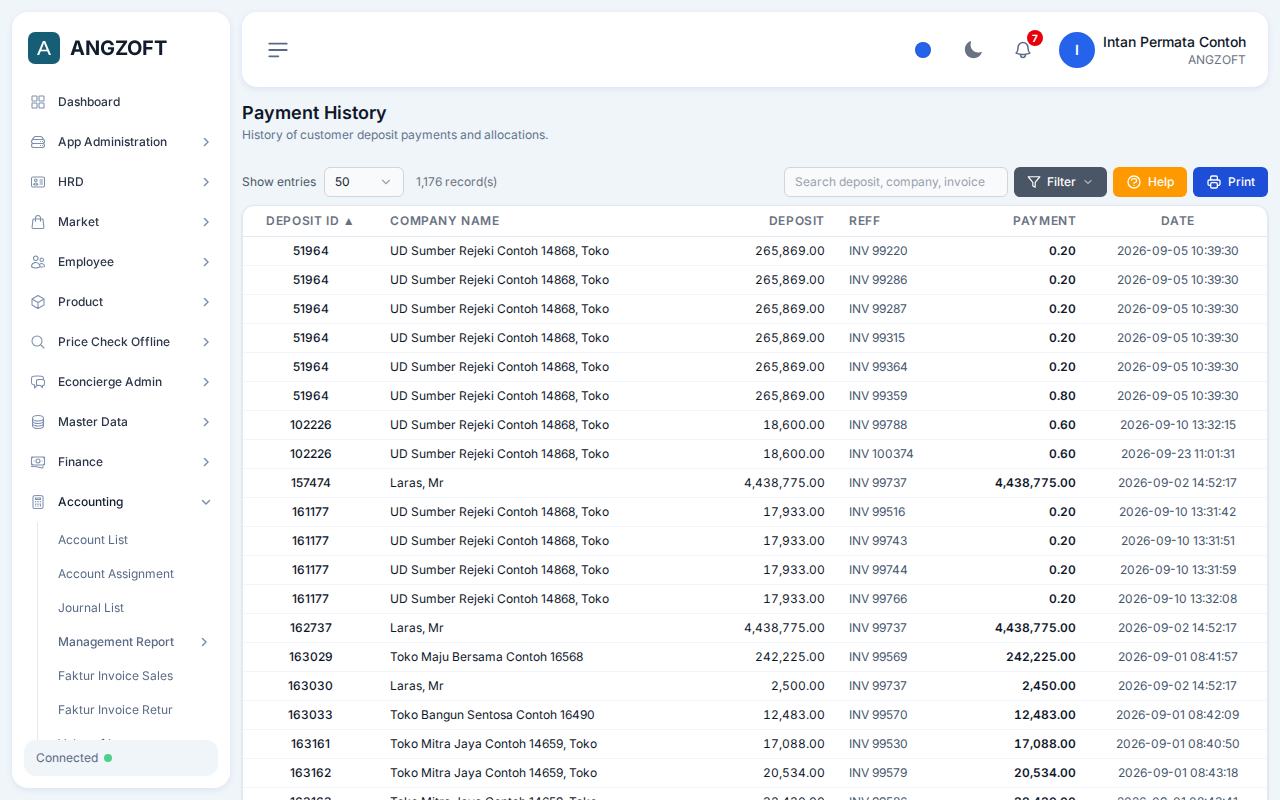Select reference INV 99359

(878, 396)
